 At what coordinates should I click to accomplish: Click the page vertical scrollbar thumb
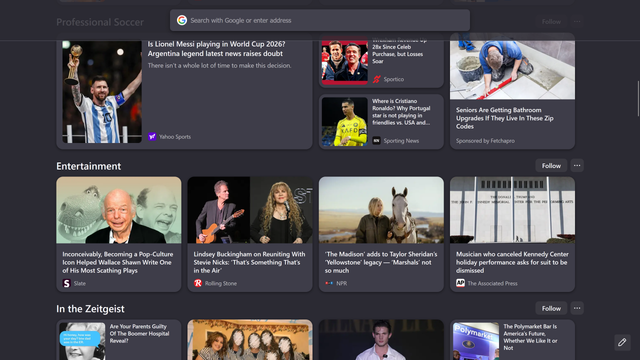[x=638, y=98]
